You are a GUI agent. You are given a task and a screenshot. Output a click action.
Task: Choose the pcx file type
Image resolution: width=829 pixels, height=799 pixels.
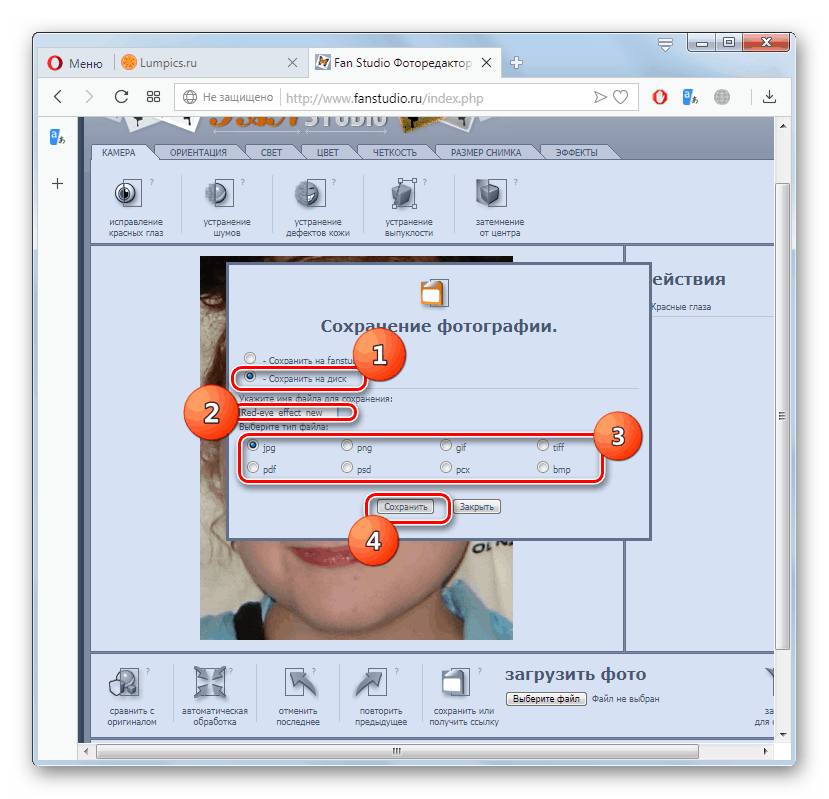[x=446, y=467]
